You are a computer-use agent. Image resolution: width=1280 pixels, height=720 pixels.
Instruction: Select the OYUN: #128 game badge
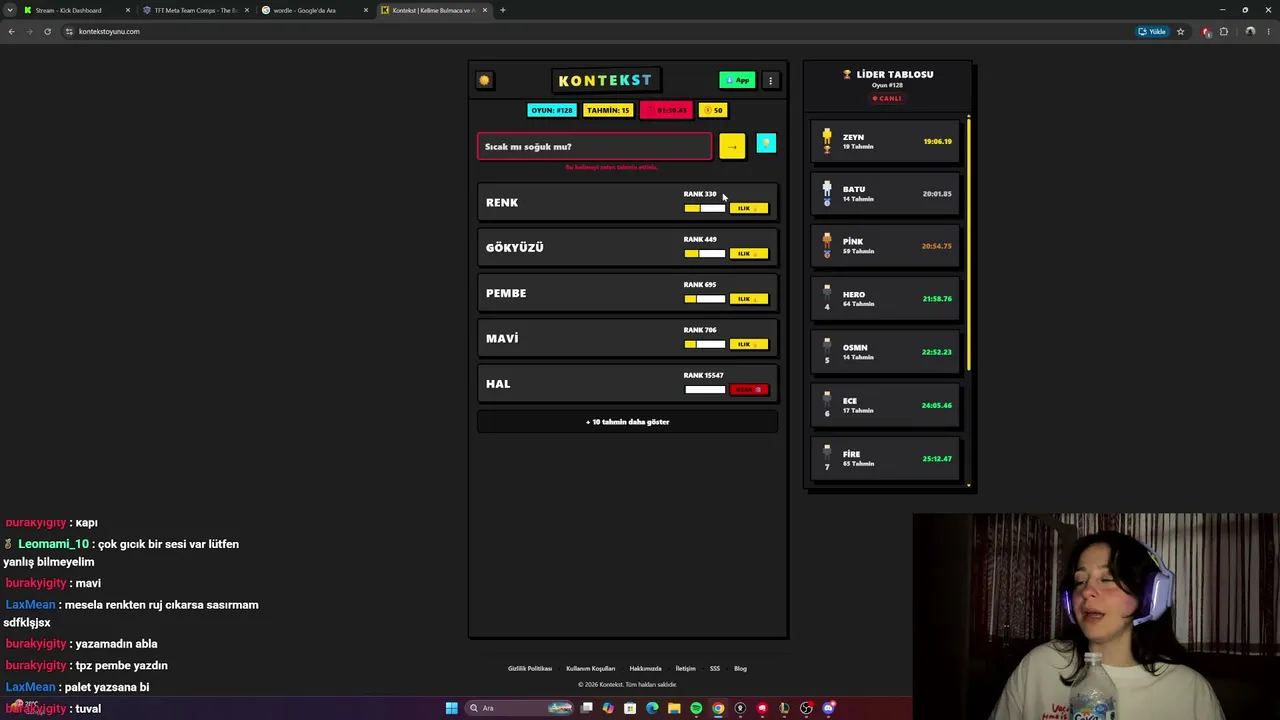coord(552,110)
